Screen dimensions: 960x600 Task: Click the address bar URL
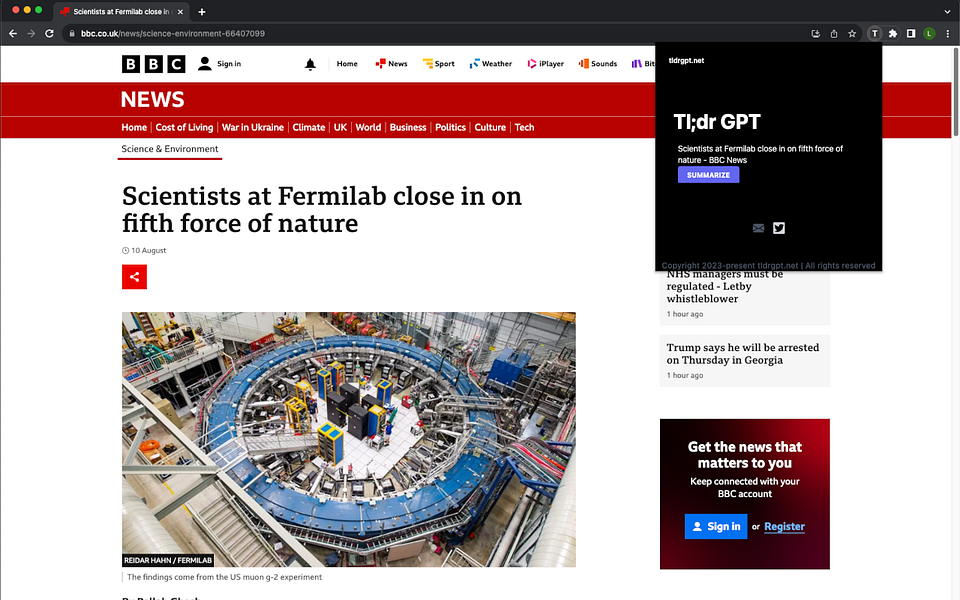click(x=173, y=34)
